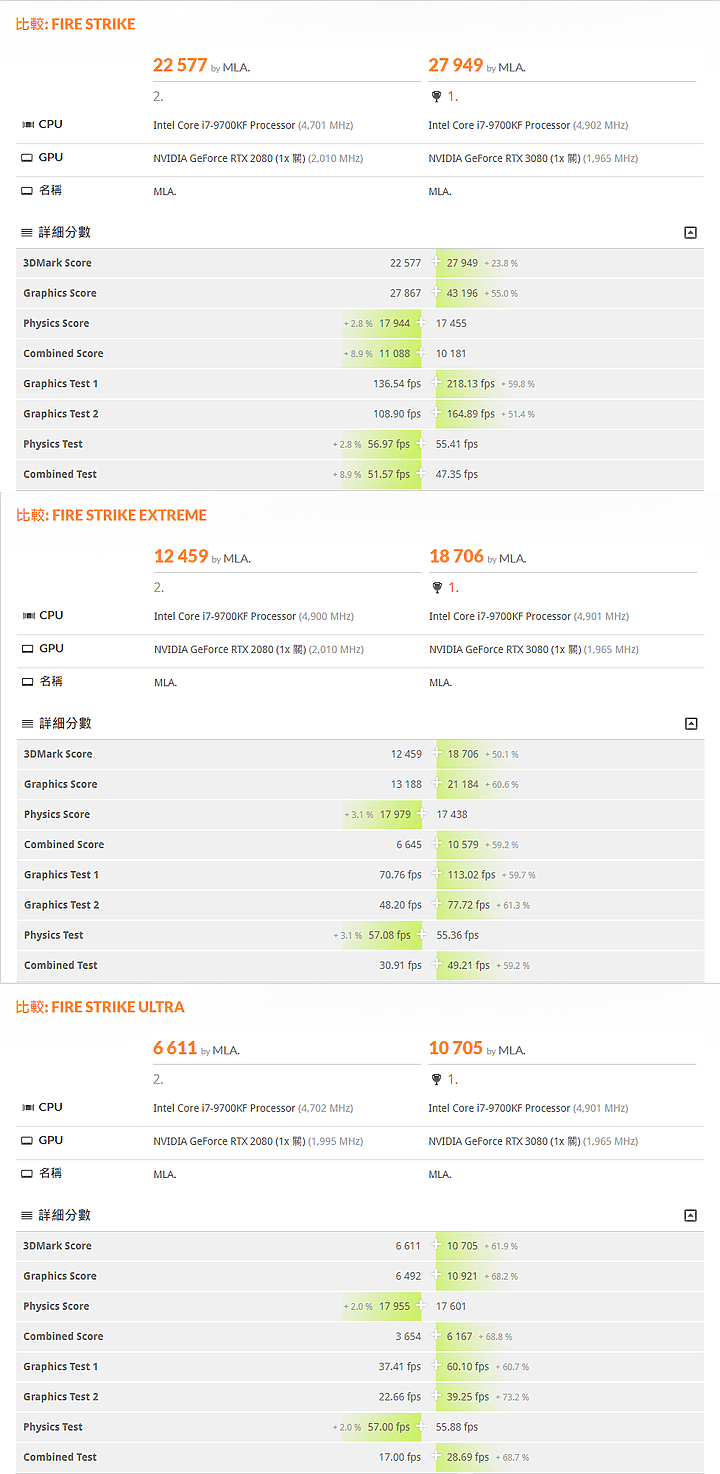Image resolution: width=720 pixels, height=1474 pixels.
Task: Click the 60.10 fps Graphics Test 1 value
Action: pos(468,1366)
